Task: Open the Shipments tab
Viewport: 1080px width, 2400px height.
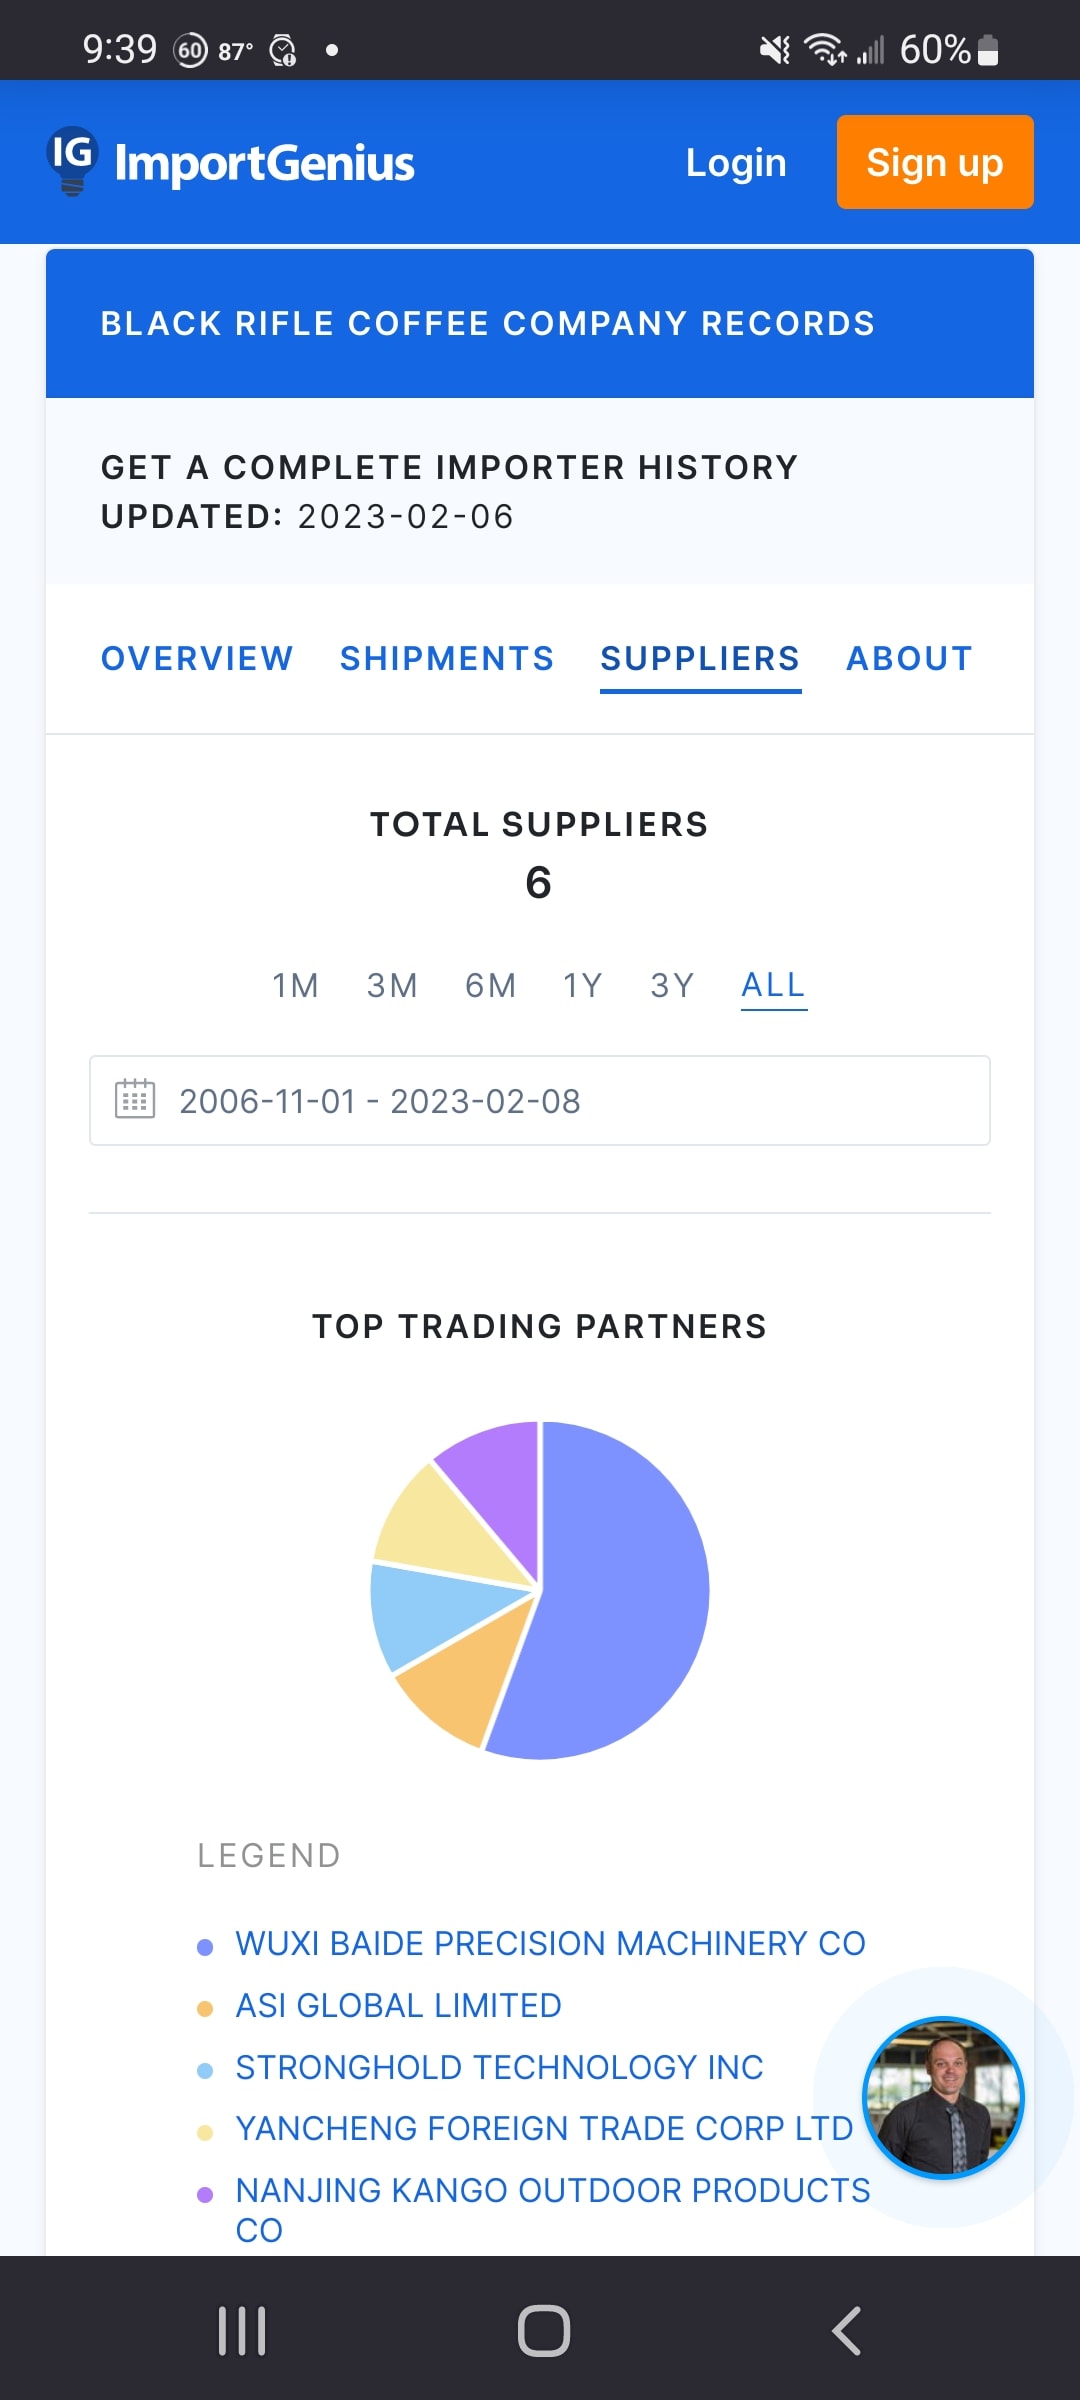Action: click(447, 659)
